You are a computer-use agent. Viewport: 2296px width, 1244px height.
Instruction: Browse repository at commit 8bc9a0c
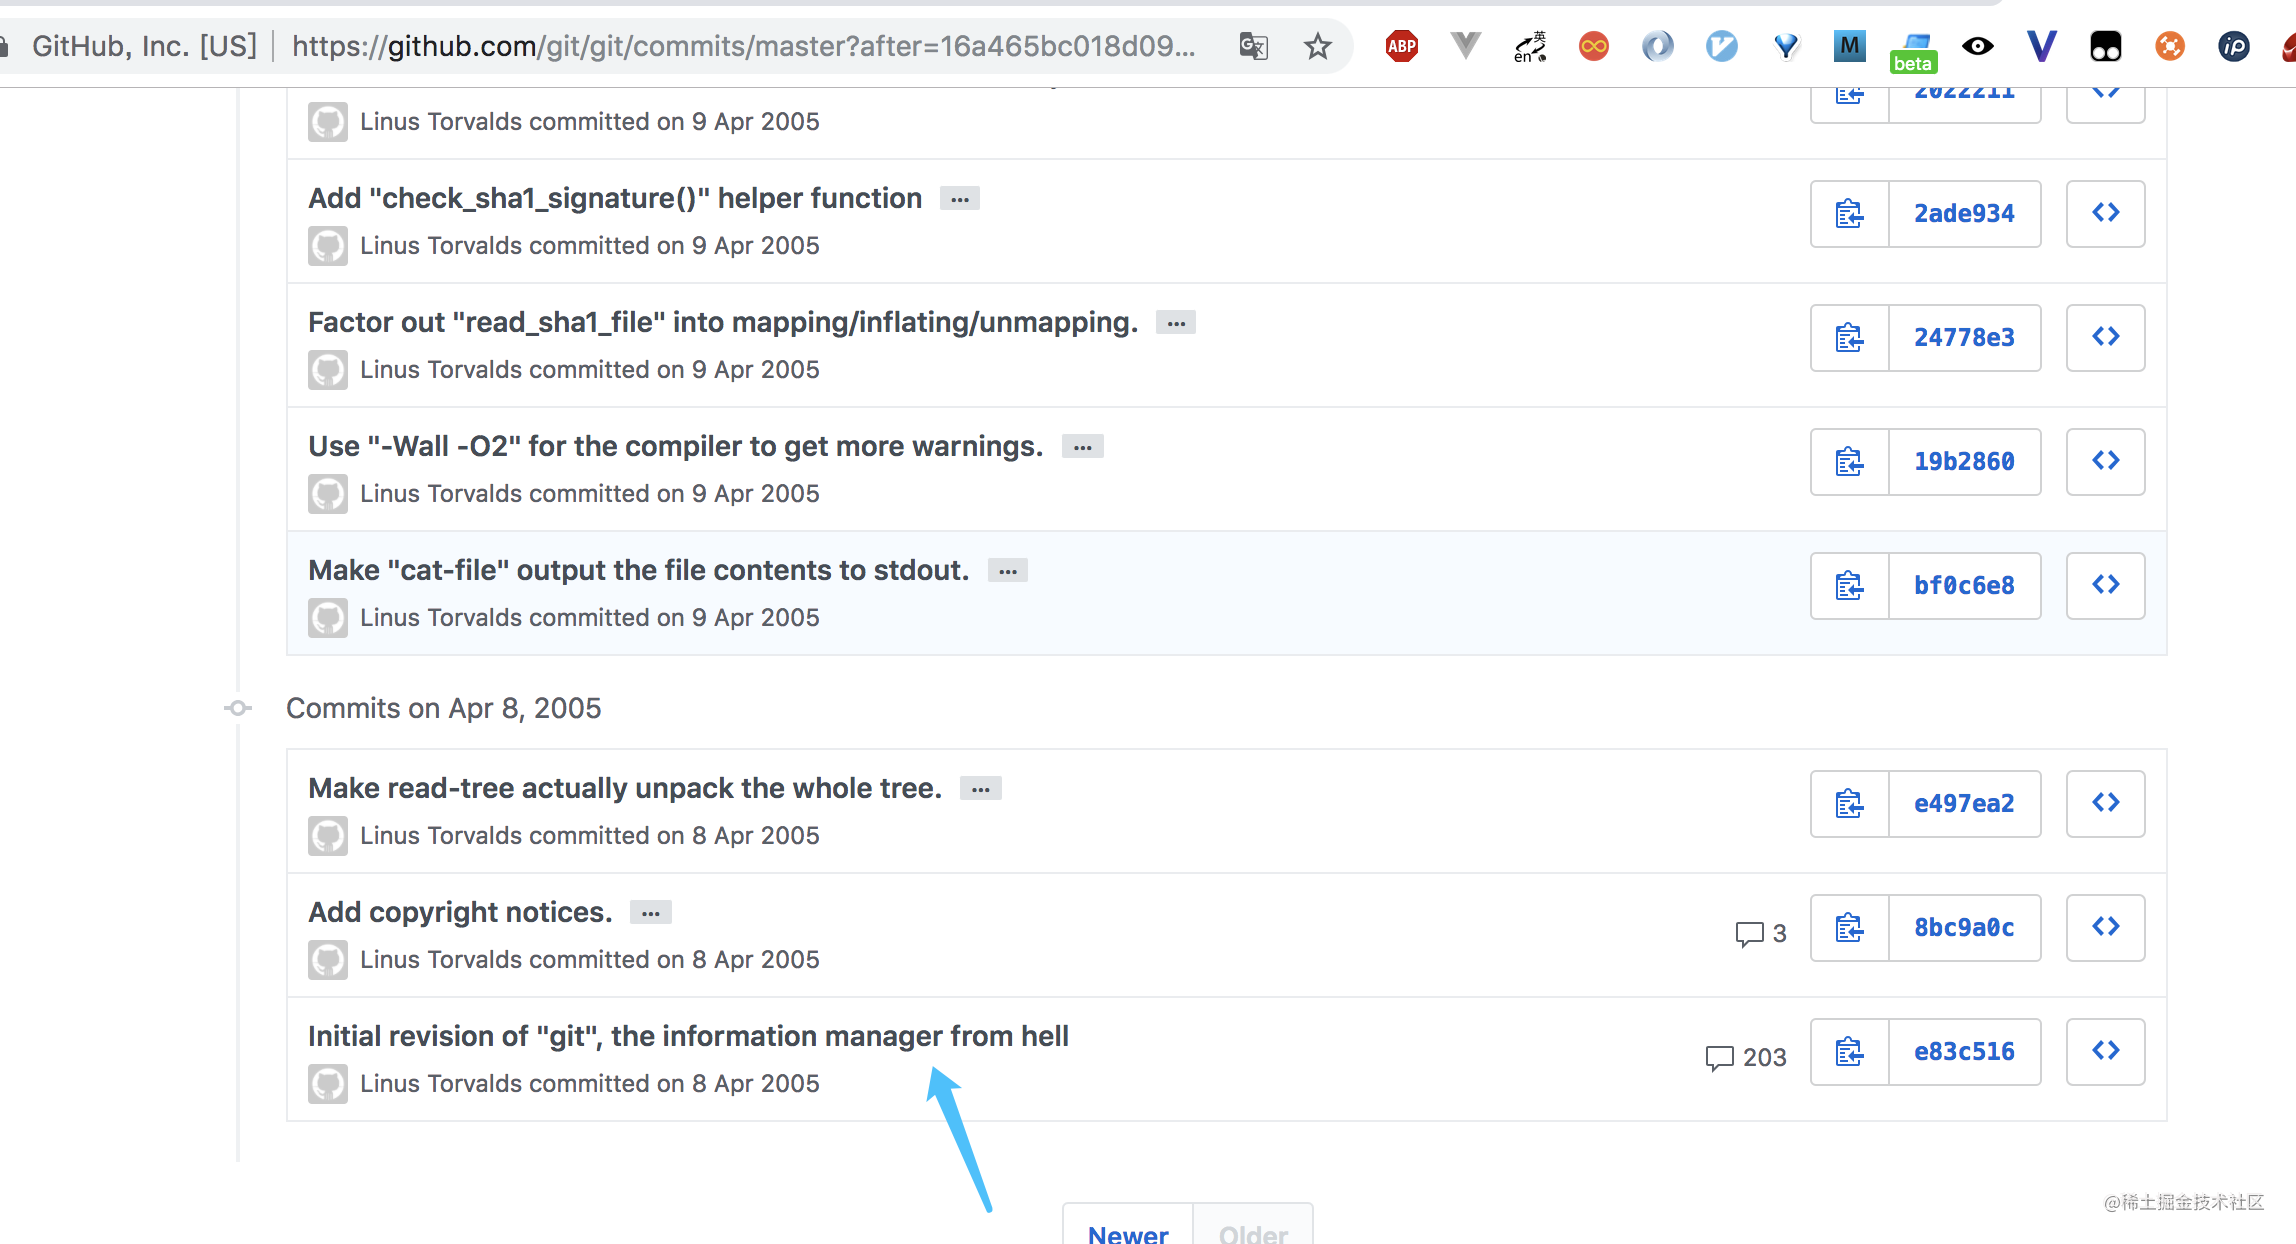coord(2106,928)
